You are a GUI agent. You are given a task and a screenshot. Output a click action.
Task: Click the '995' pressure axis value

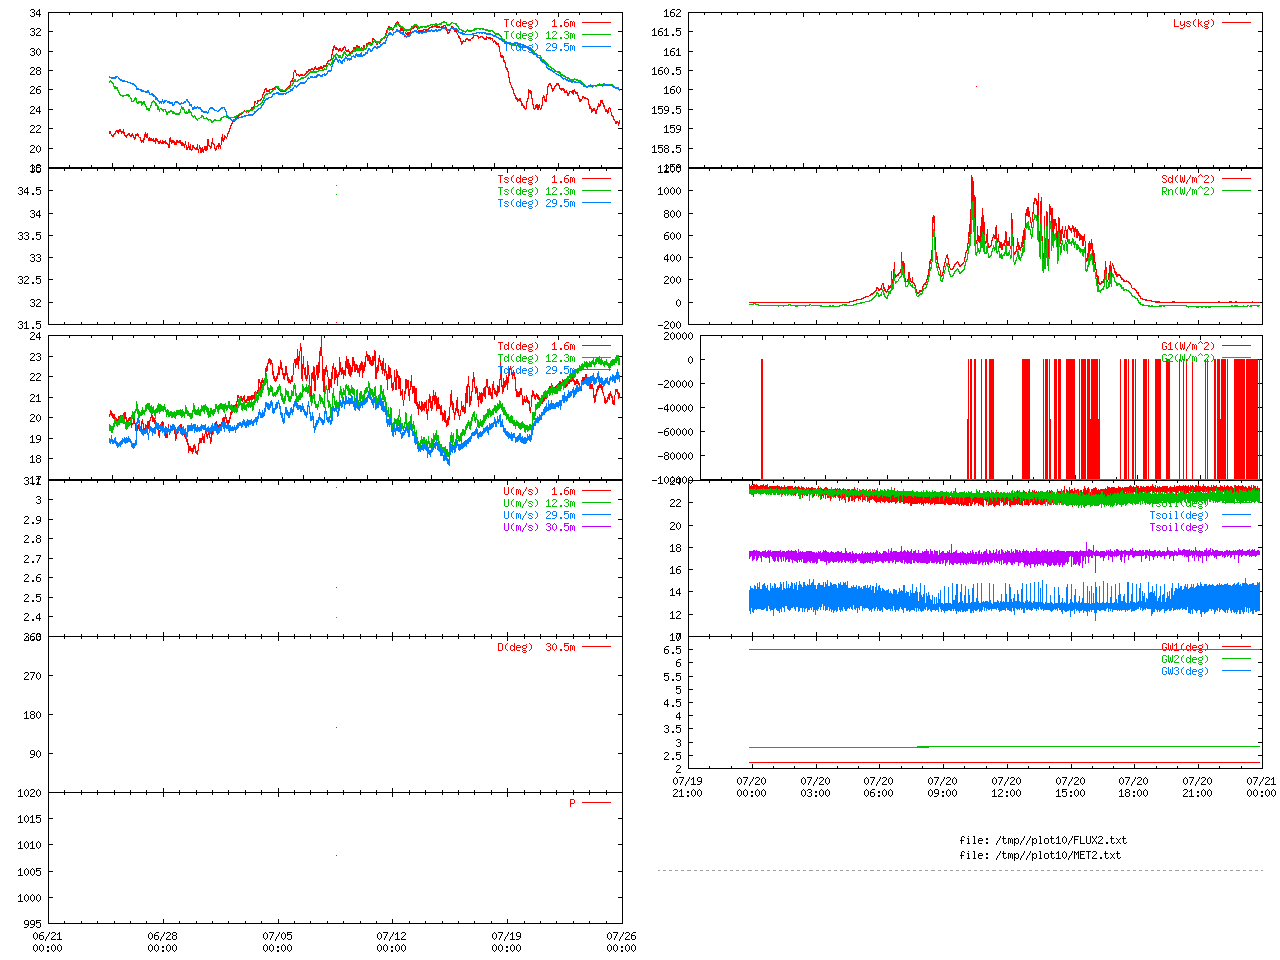(33, 924)
